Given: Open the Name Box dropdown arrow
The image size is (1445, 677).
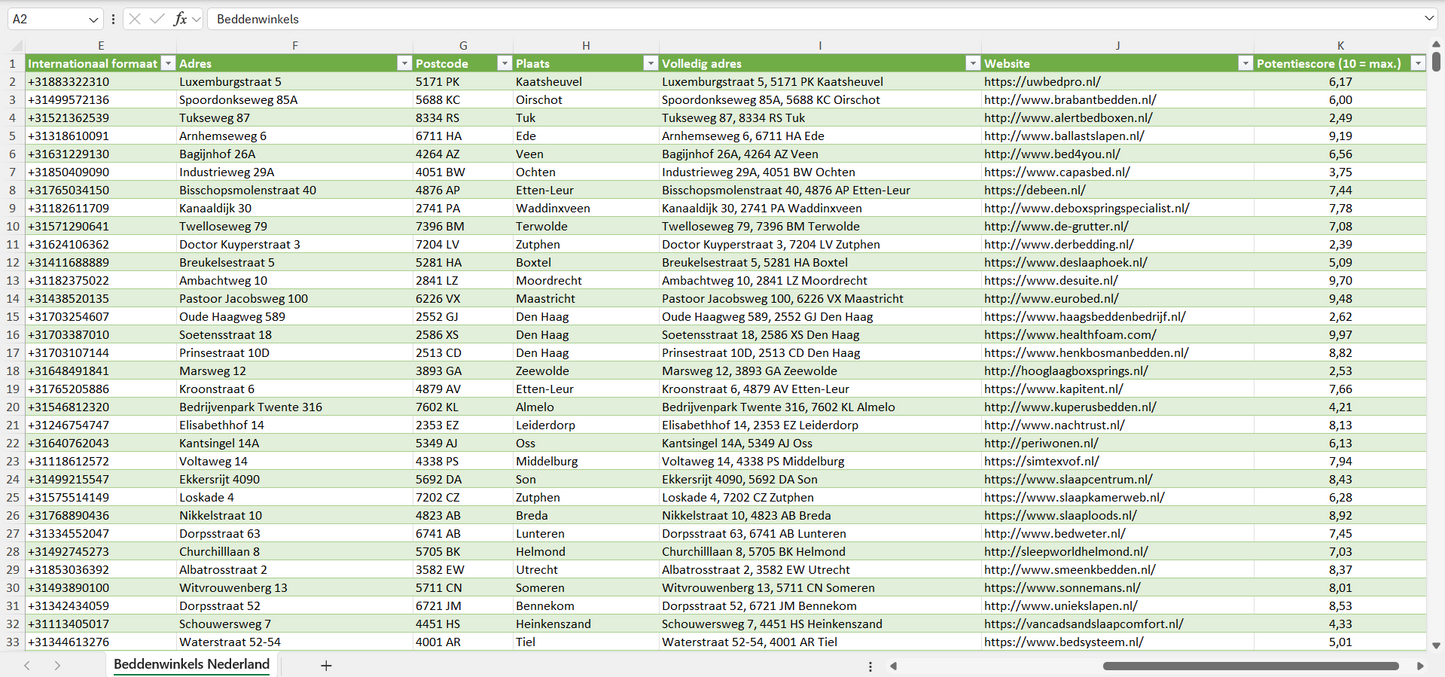Looking at the screenshot, I should (94, 19).
